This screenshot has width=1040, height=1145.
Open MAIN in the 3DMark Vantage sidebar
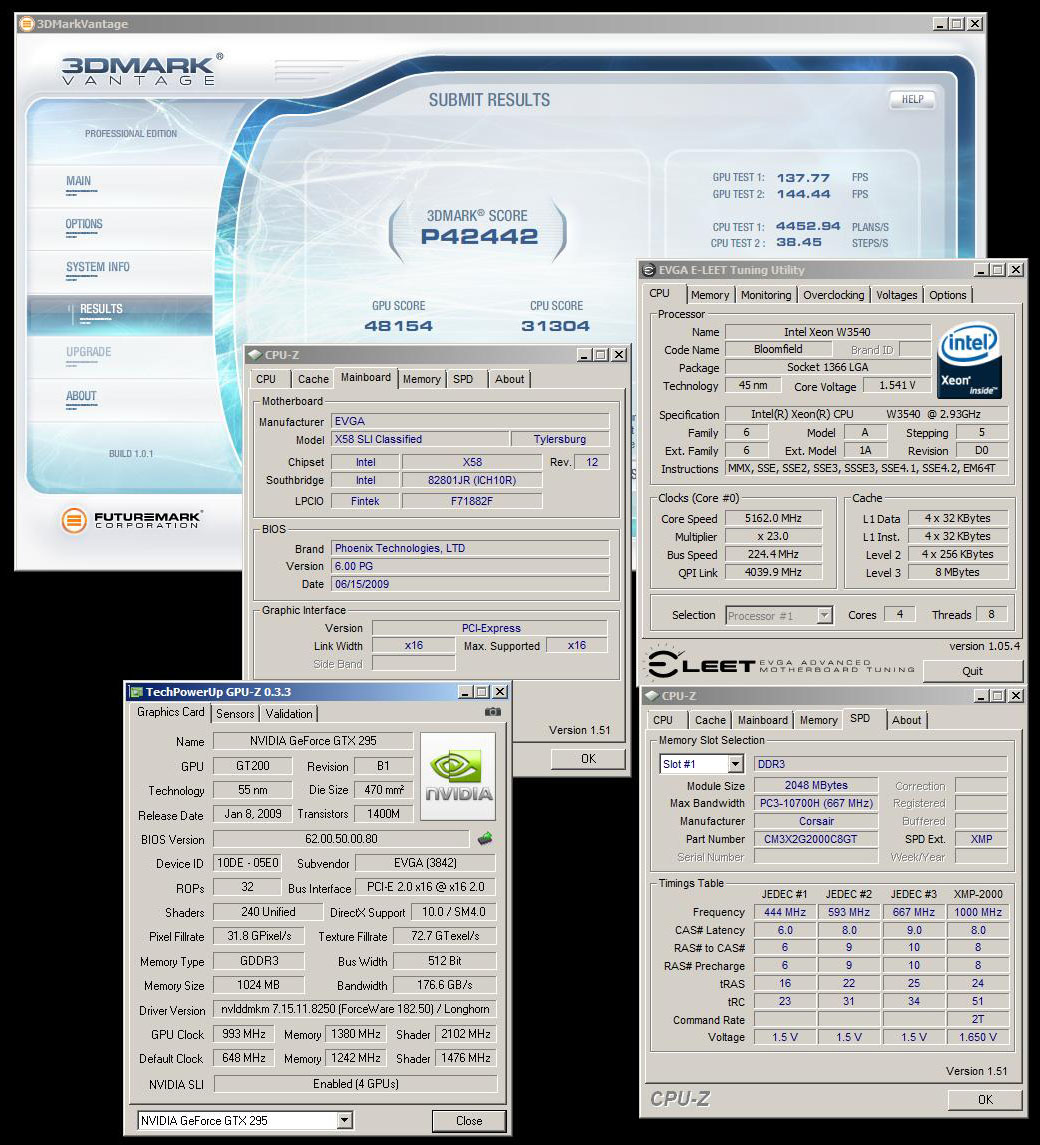click(79, 181)
